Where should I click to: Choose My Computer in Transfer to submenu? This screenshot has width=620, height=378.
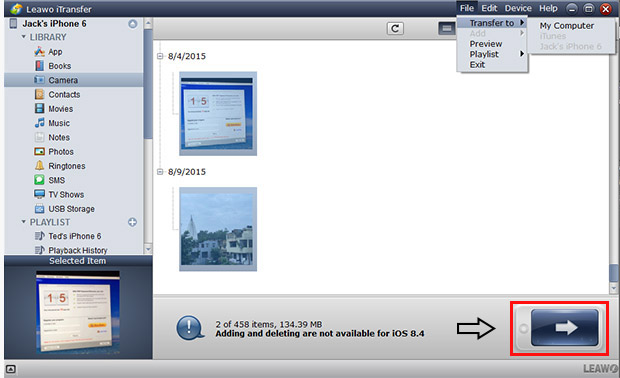(567, 26)
